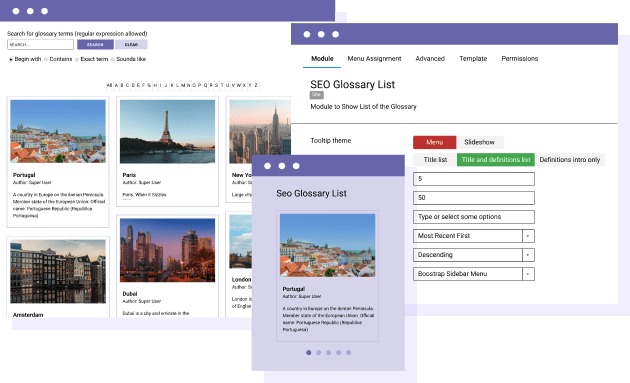Go to fourth slide via pagination dot
Image resolution: width=630 pixels, height=383 pixels.
click(339, 352)
